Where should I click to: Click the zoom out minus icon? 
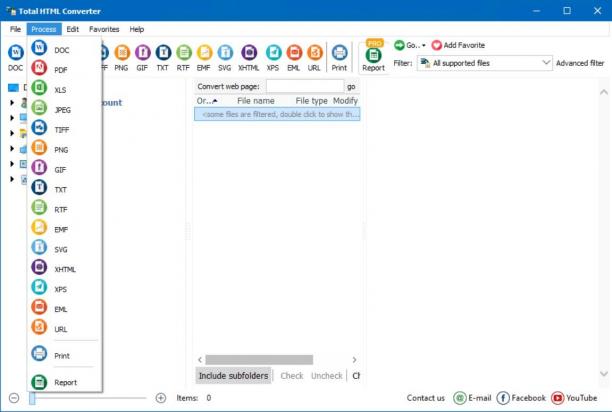[x=14, y=398]
